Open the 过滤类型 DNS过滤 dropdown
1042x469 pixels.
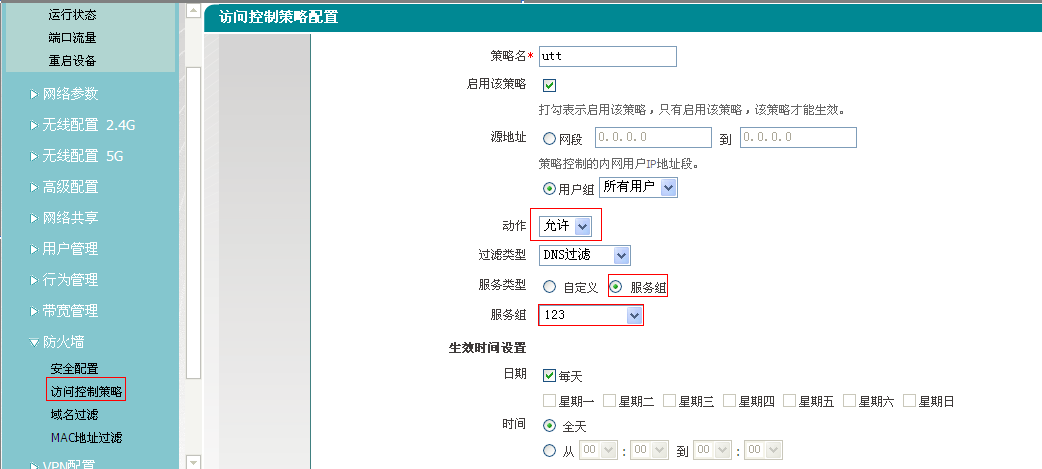(585, 256)
